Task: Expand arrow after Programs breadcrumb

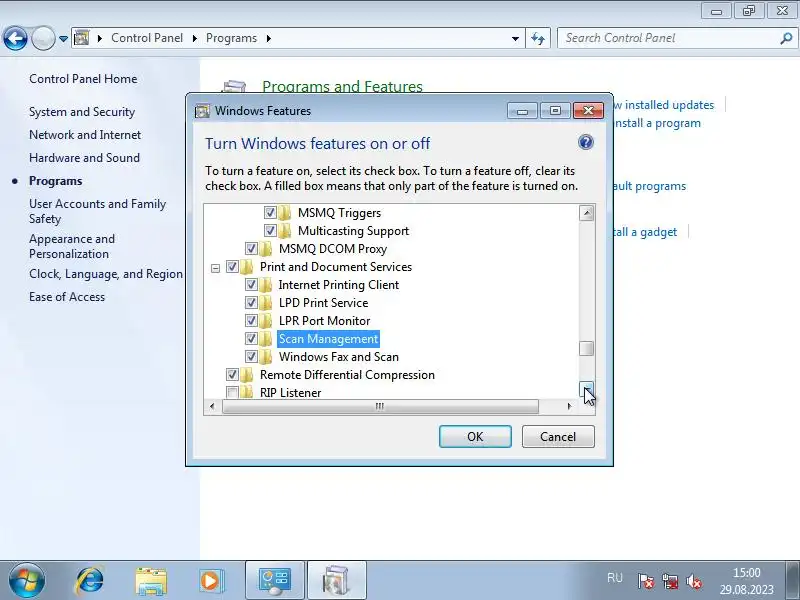Action: (268, 38)
